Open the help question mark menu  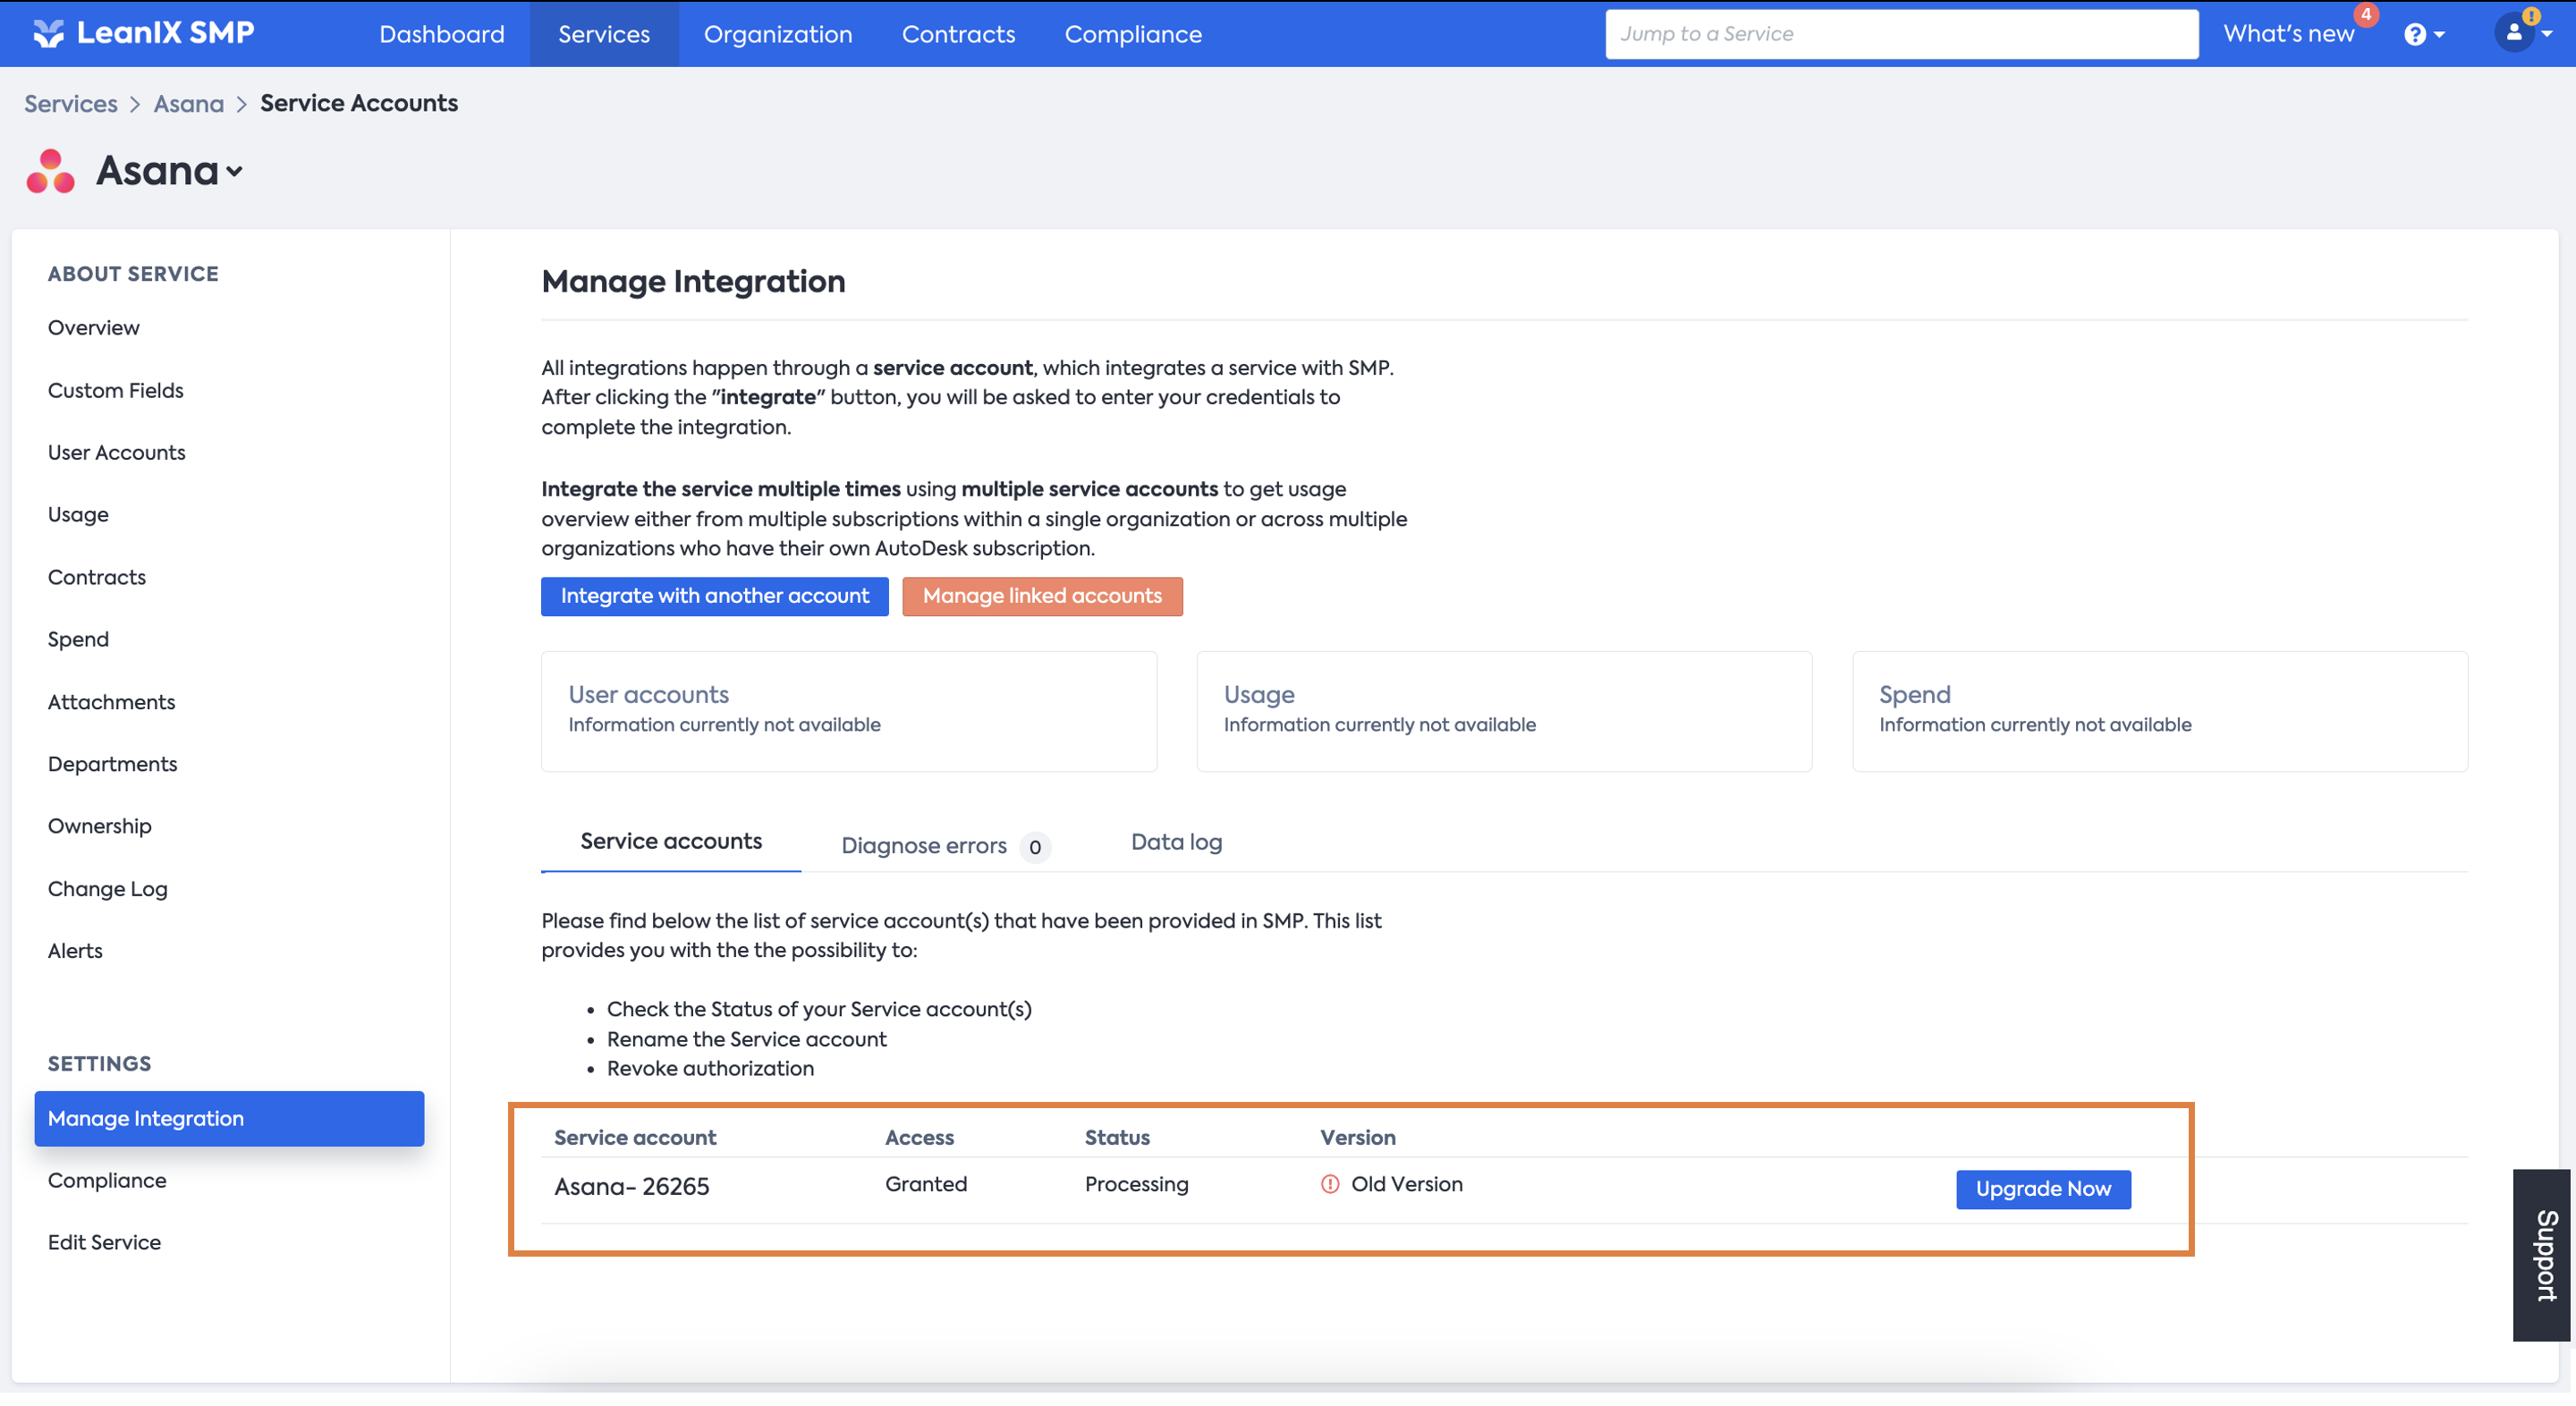coord(2414,34)
